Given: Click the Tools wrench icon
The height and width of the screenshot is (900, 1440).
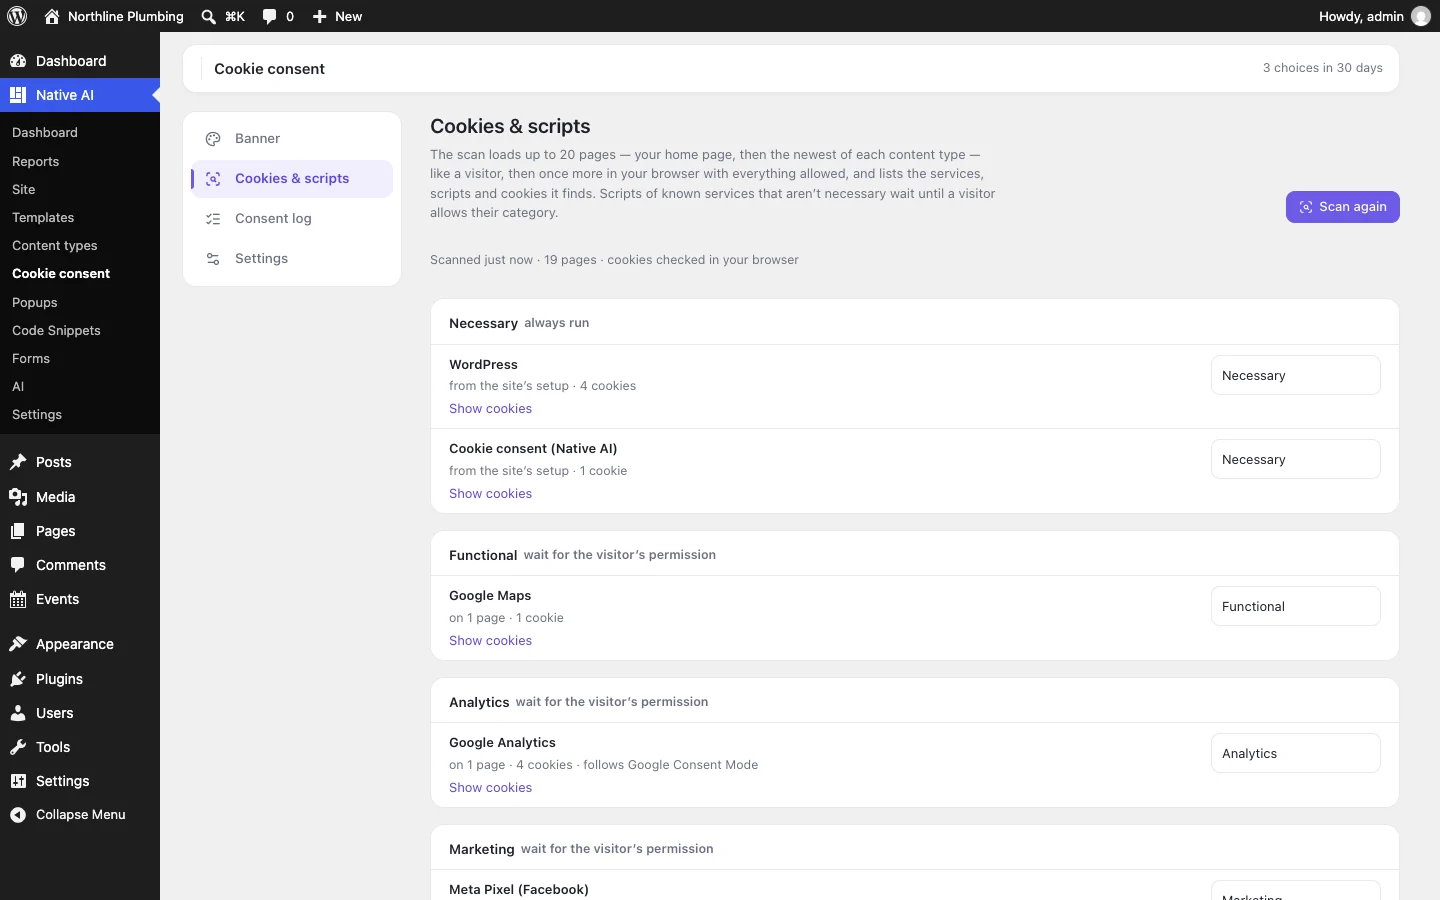Looking at the screenshot, I should 18,747.
